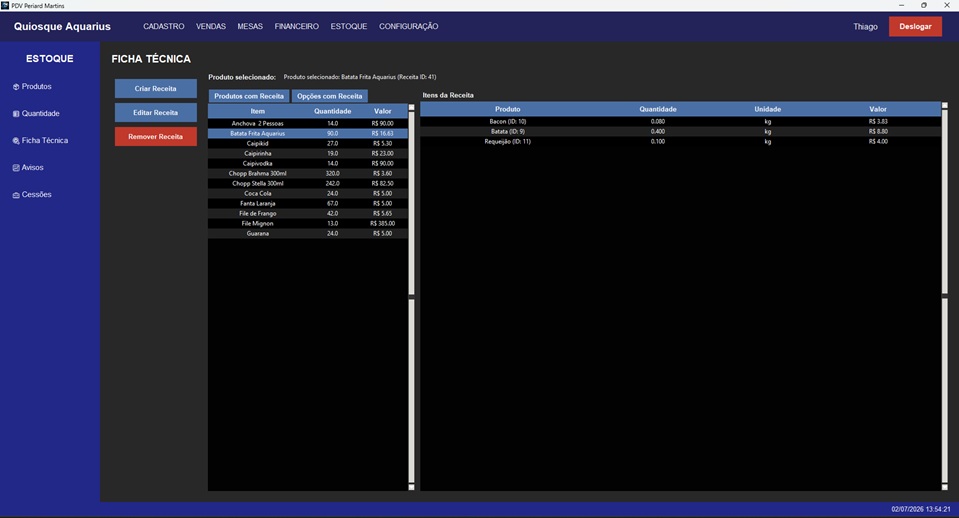The width and height of the screenshot is (959, 518).
Task: Select the Chopp Stella 300ml row
Action: [308, 183]
